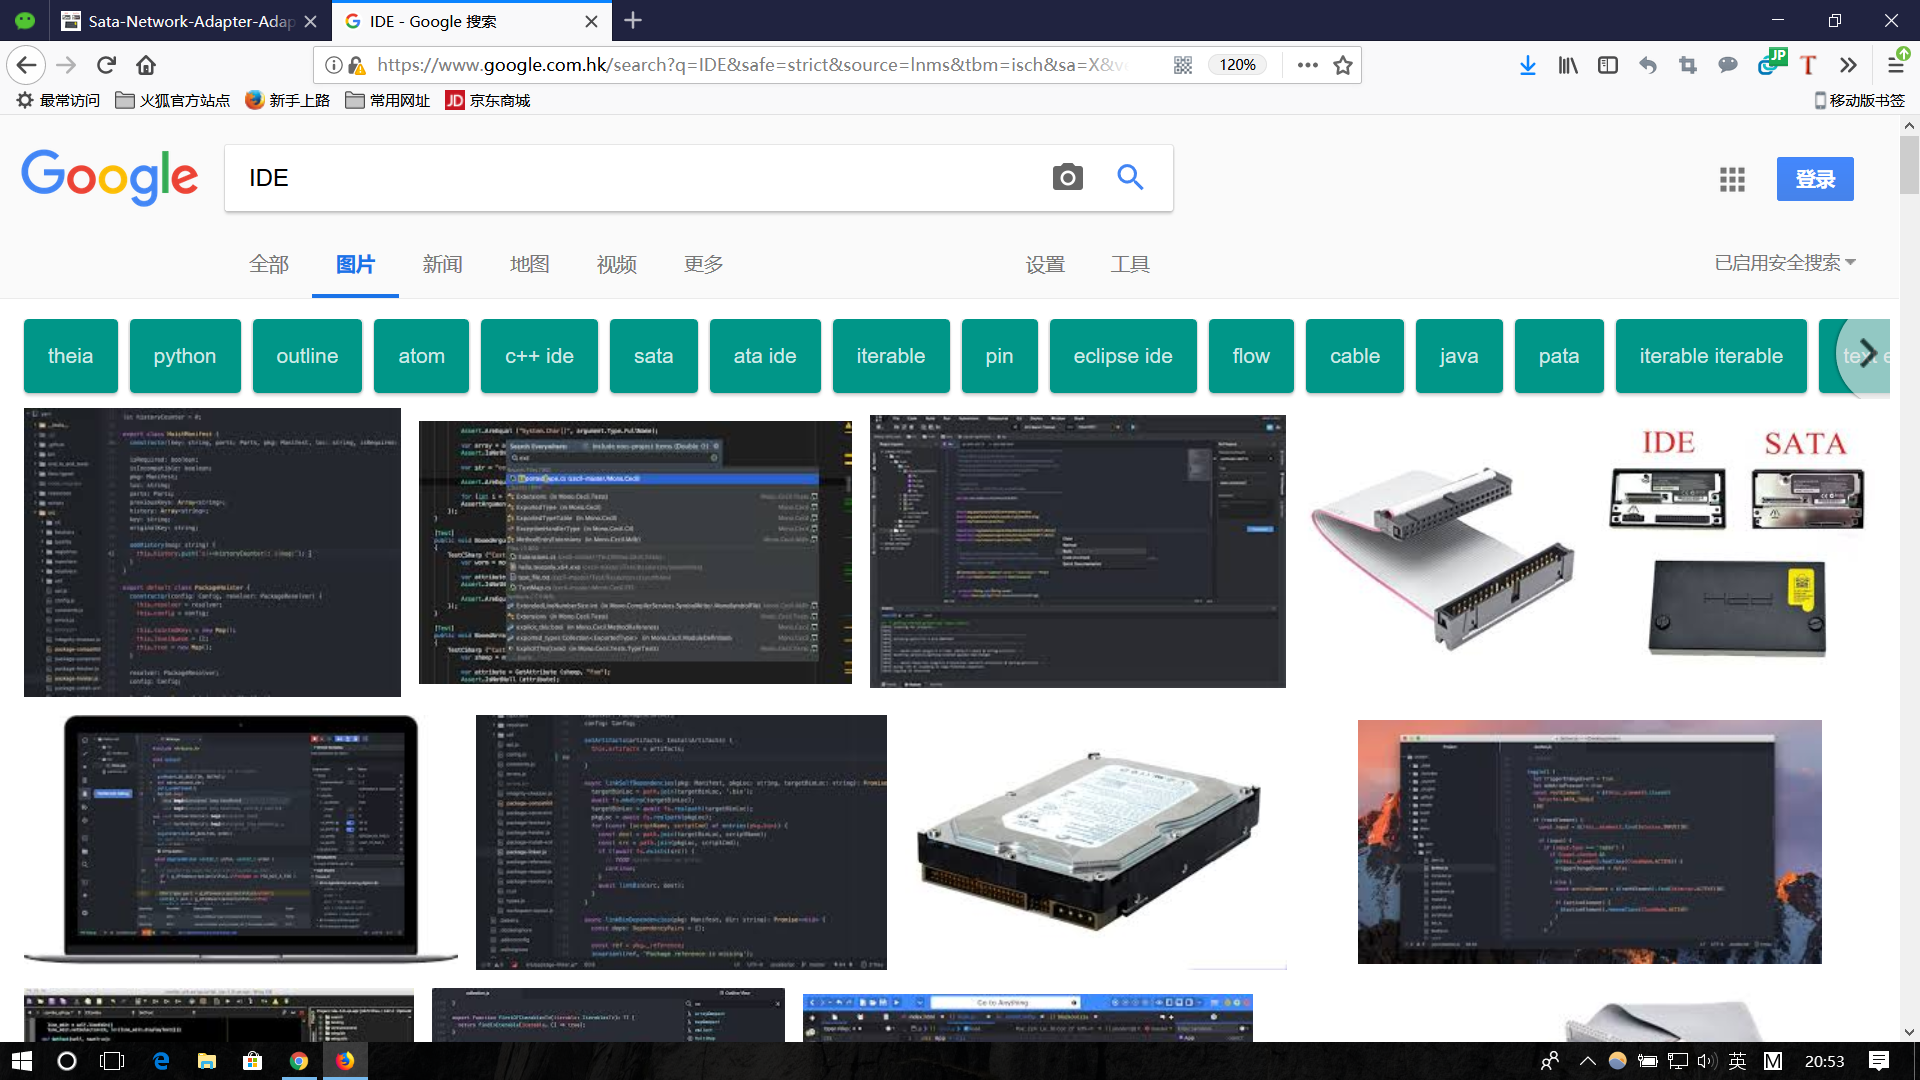The height and width of the screenshot is (1080, 1920).
Task: Toggle the Firefox sidebar icon
Action: pos(1607,65)
